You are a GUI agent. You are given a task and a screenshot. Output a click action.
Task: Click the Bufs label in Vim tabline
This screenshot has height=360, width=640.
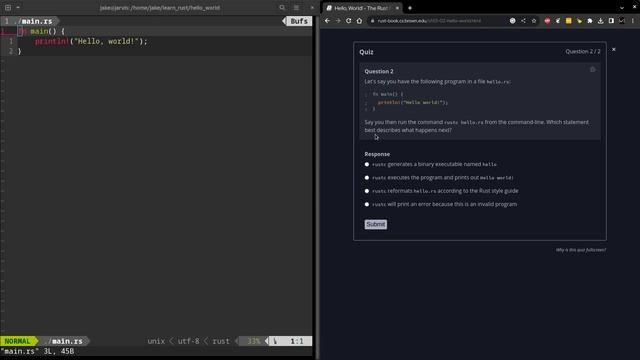point(299,21)
